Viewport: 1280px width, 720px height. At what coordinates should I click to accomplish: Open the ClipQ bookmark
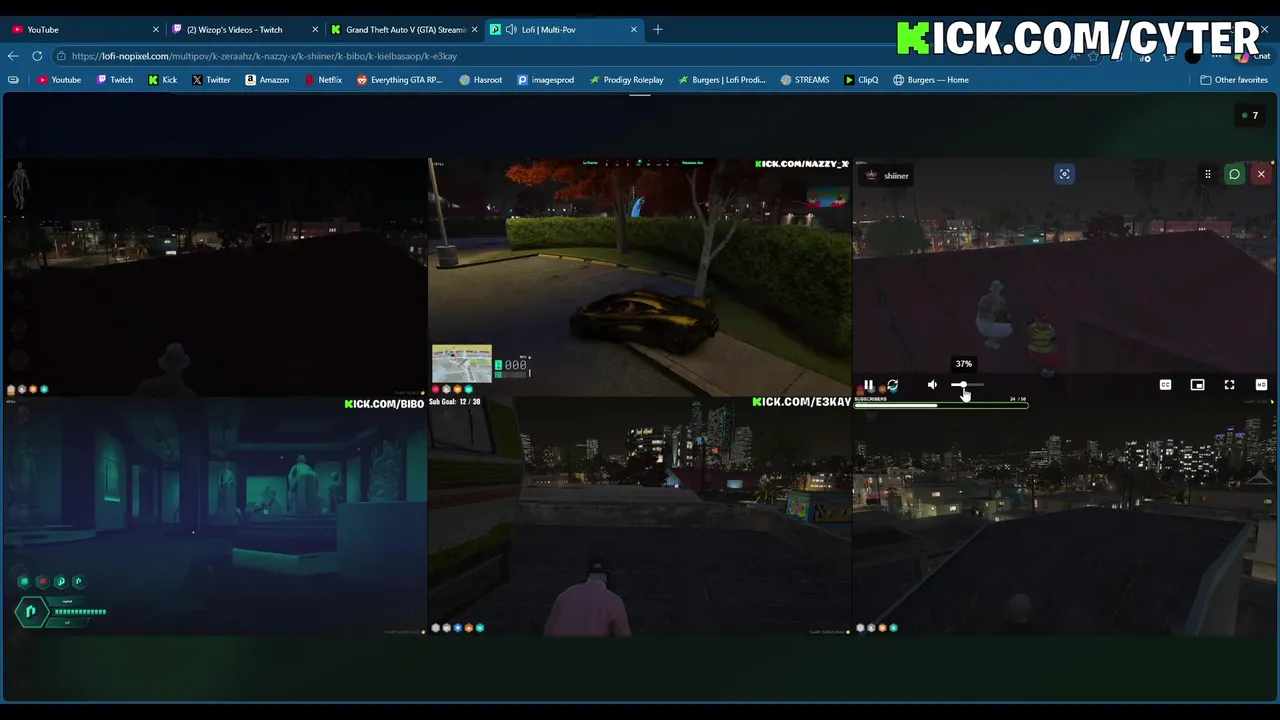point(861,80)
